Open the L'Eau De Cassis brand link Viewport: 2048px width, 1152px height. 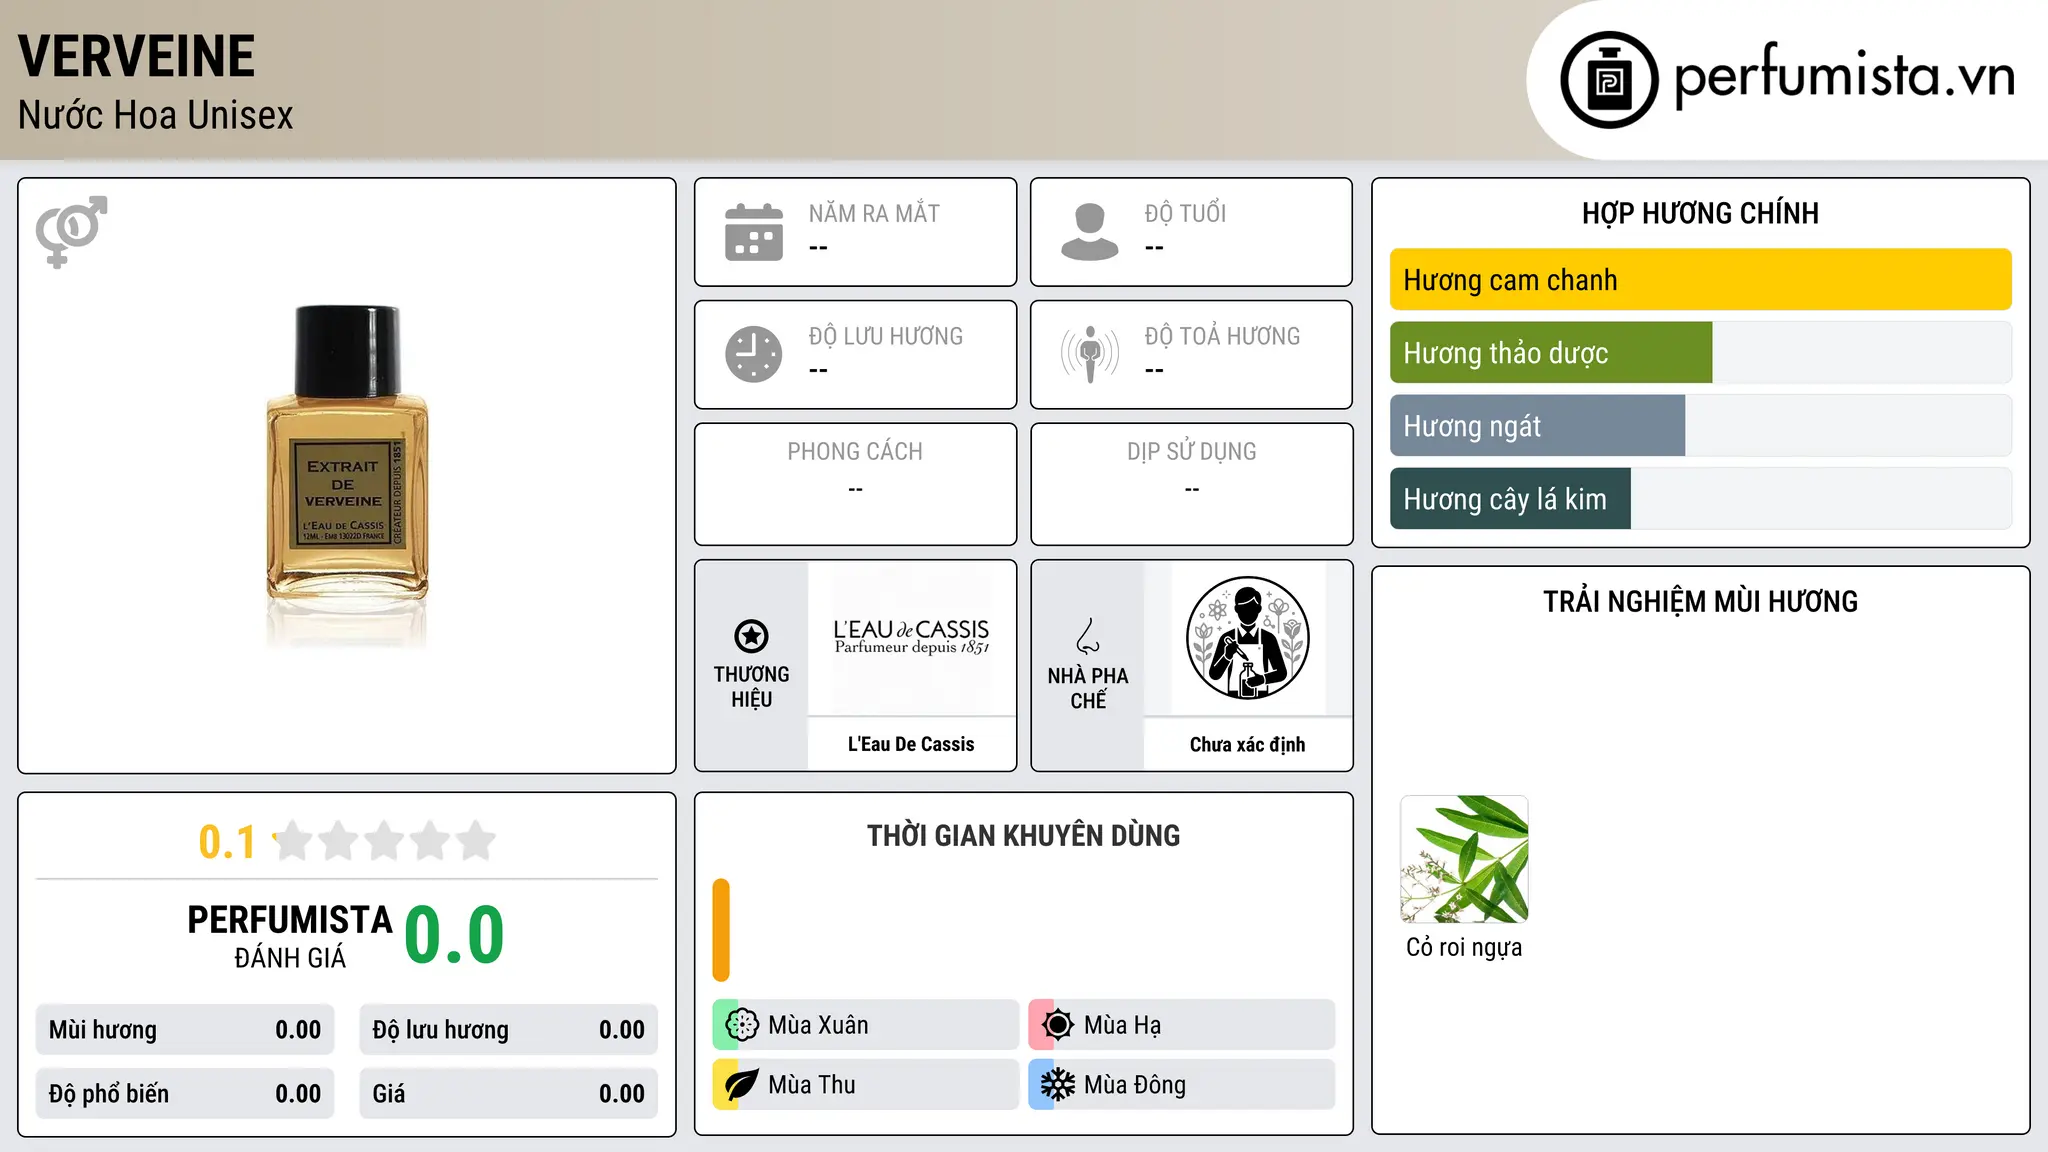coord(911,744)
